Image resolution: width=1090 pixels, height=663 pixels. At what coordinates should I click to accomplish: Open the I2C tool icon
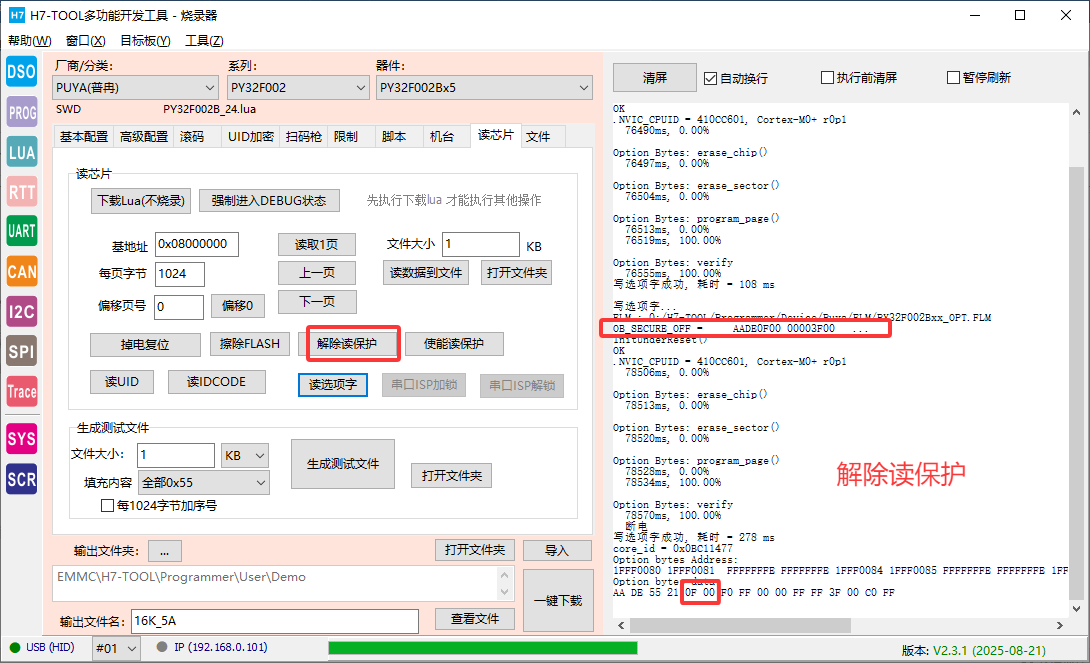(x=22, y=311)
